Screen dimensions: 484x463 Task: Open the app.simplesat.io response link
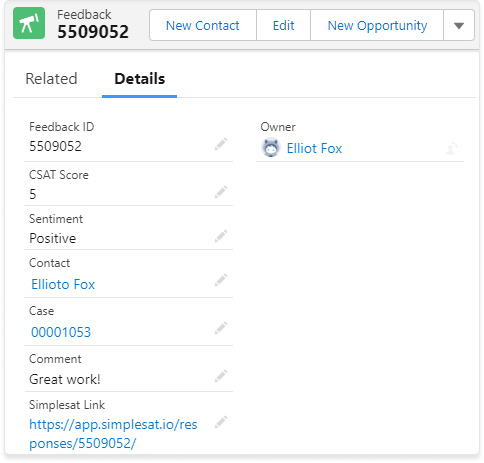point(113,434)
